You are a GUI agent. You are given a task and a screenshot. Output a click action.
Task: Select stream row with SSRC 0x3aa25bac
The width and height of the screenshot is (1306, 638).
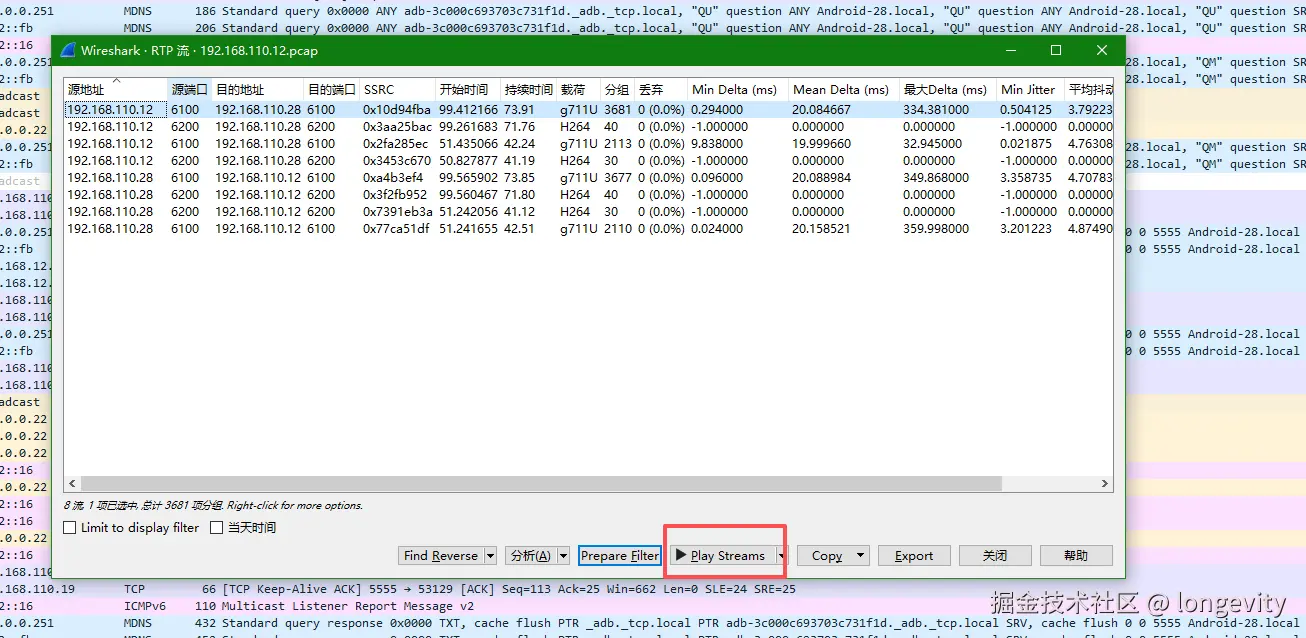click(x=588, y=127)
